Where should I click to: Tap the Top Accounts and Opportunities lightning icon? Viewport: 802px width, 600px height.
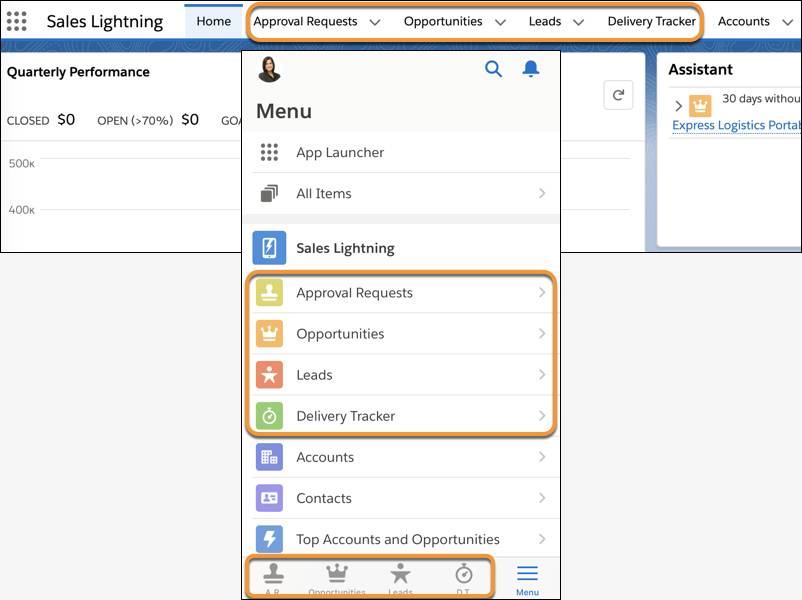click(269, 539)
